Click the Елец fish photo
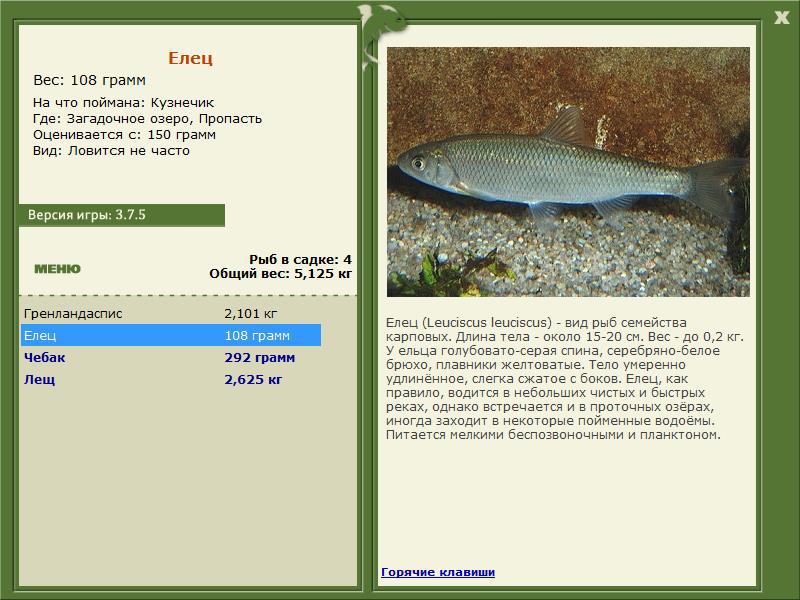 [x=568, y=172]
